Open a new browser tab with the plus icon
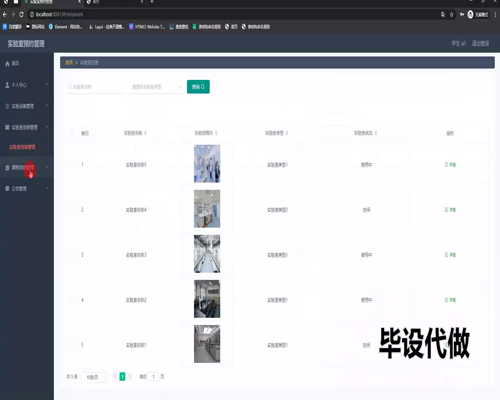The height and width of the screenshot is (400, 500). click(x=152, y=2)
